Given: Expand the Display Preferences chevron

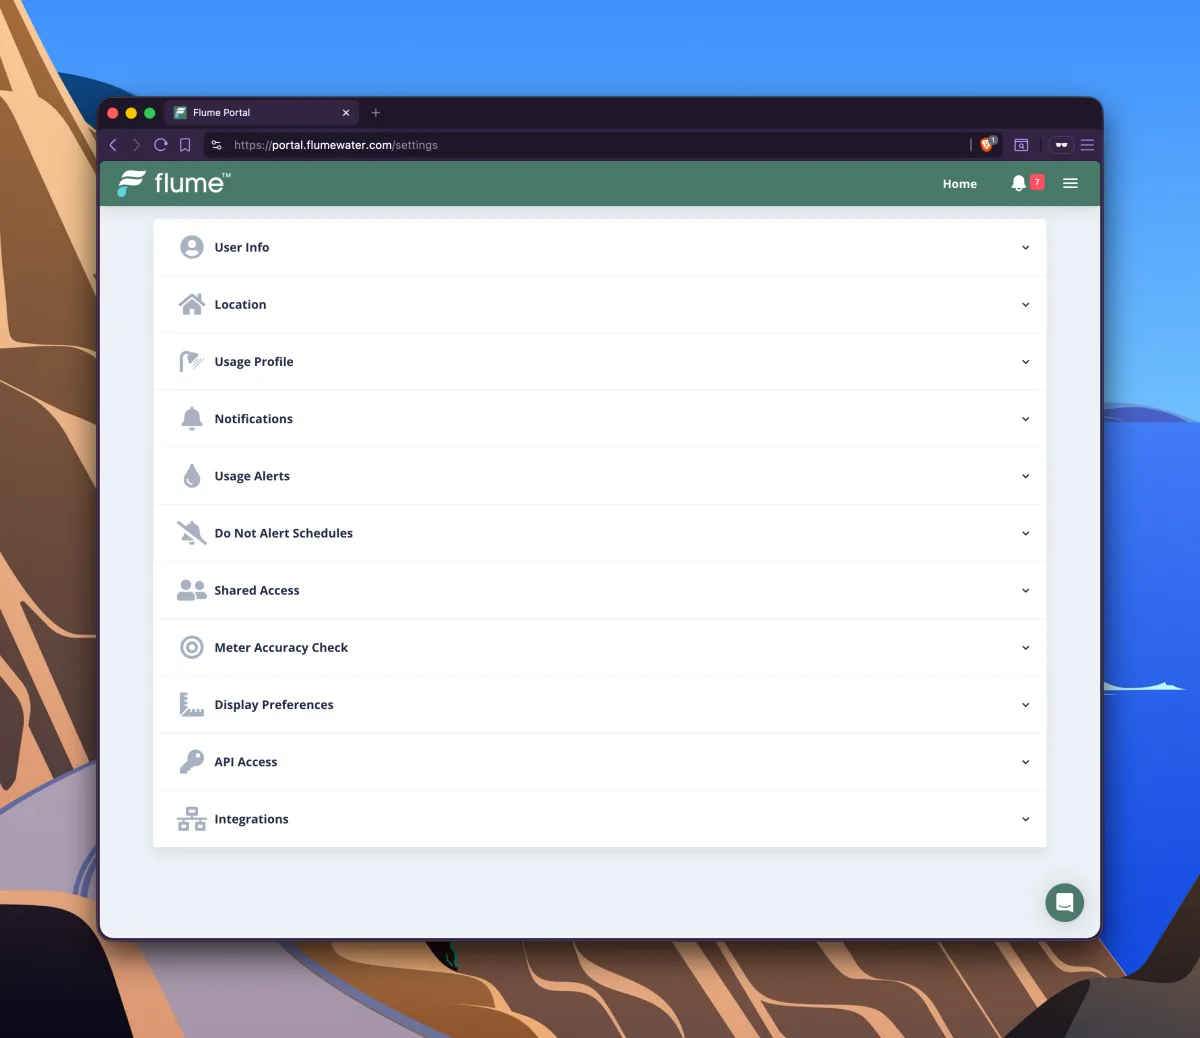Looking at the screenshot, I should pos(1025,704).
